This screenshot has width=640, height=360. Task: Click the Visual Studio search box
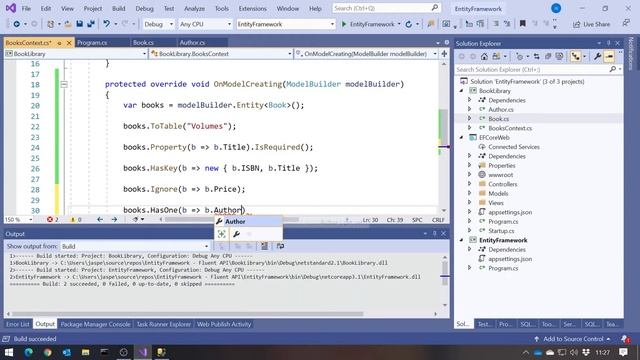tap(386, 8)
